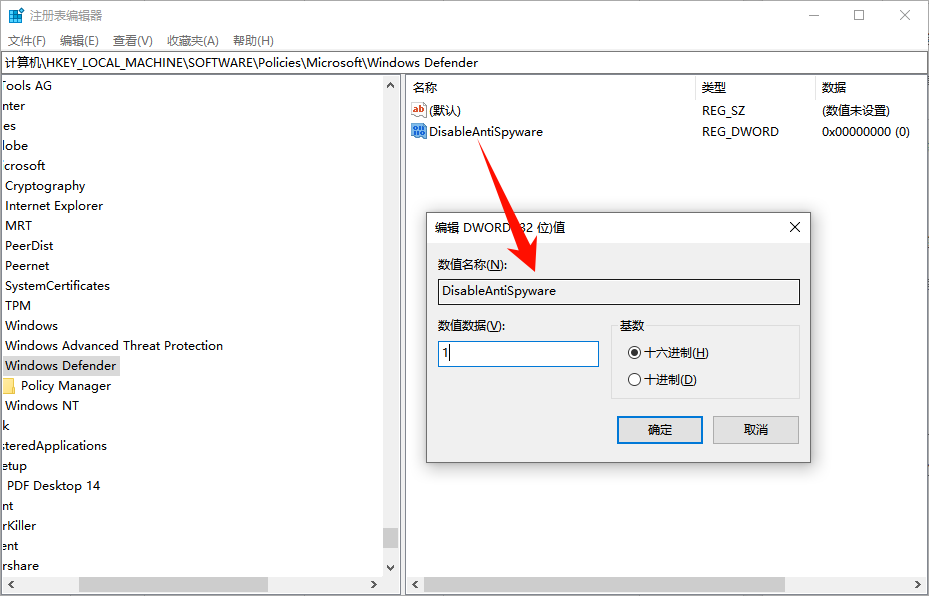Select the MRT key

click(18, 226)
